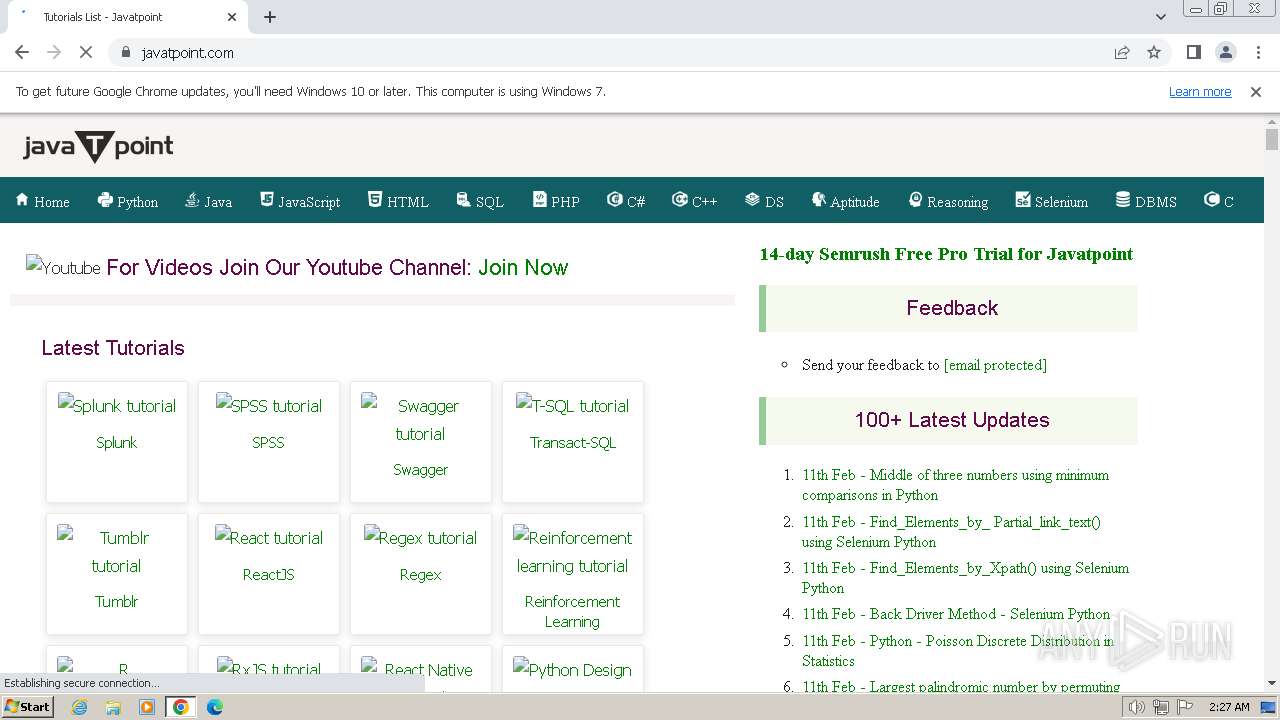
Task: Open the PHP menu item
Action: click(x=556, y=201)
